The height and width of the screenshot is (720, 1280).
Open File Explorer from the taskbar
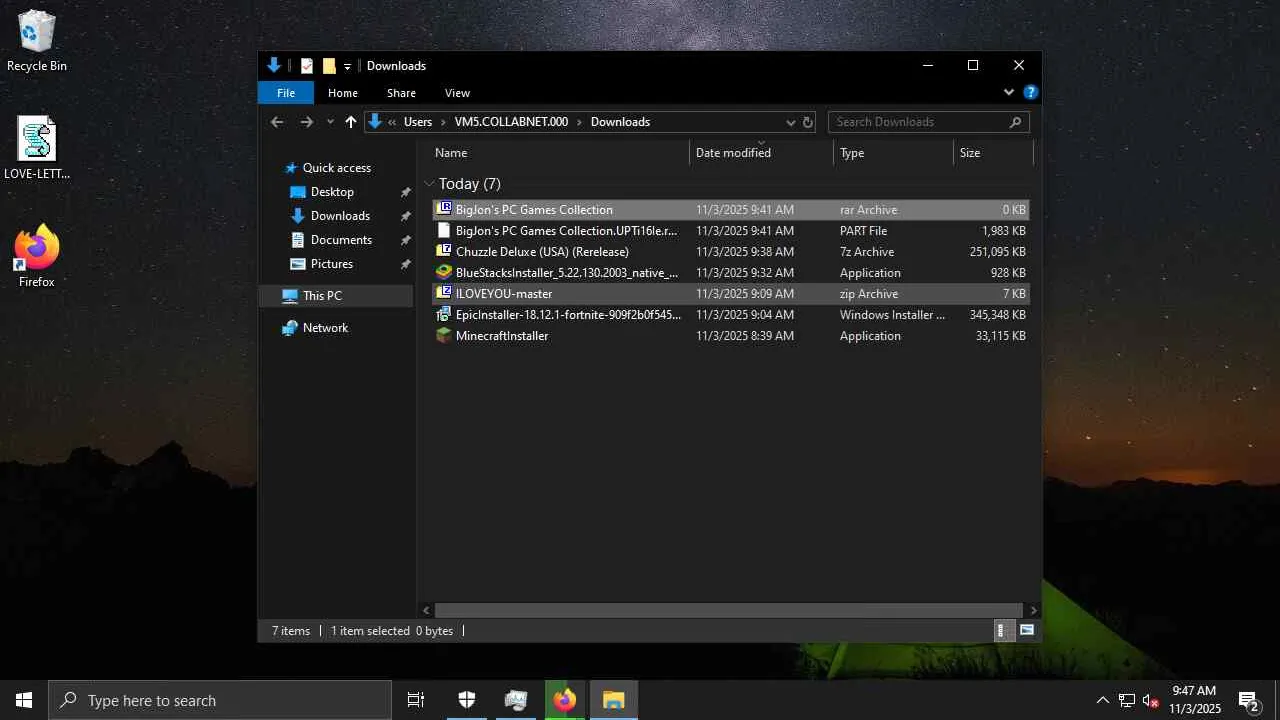click(x=614, y=700)
